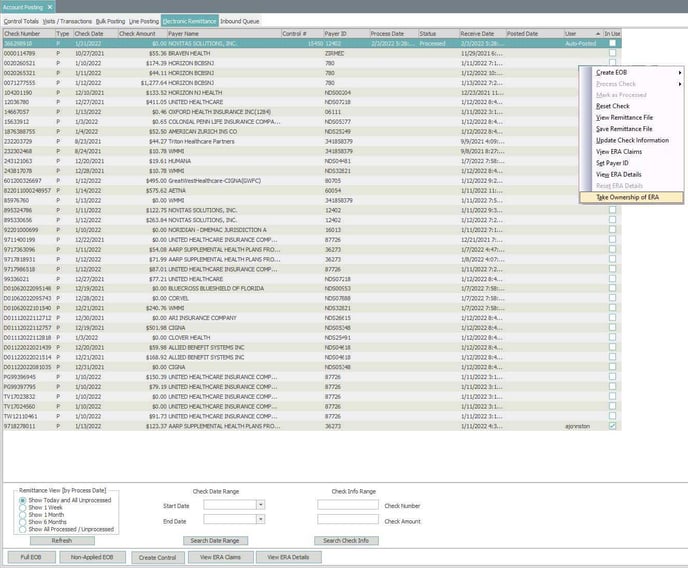Open the End Date dropdown
The height and width of the screenshot is (568, 688).
[259, 521]
